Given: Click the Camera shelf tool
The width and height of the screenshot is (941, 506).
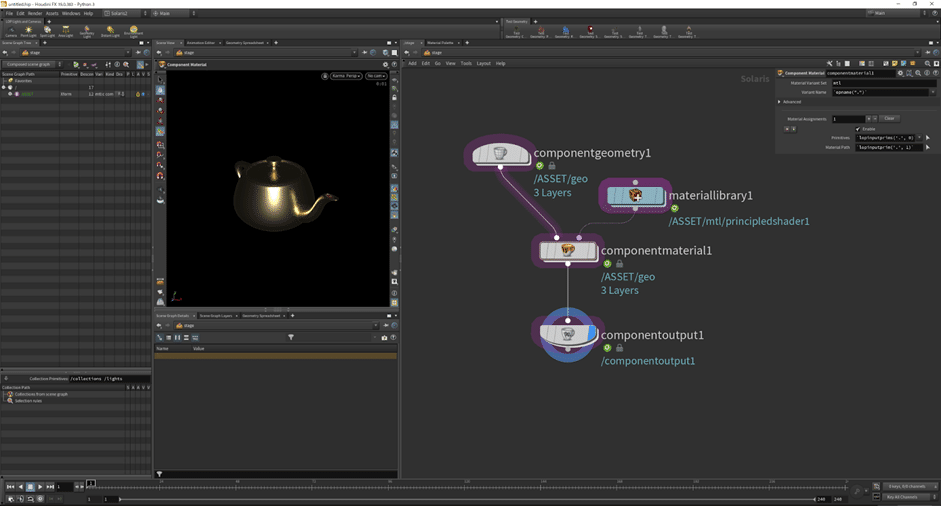Looking at the screenshot, I should pyautogui.click(x=10, y=31).
